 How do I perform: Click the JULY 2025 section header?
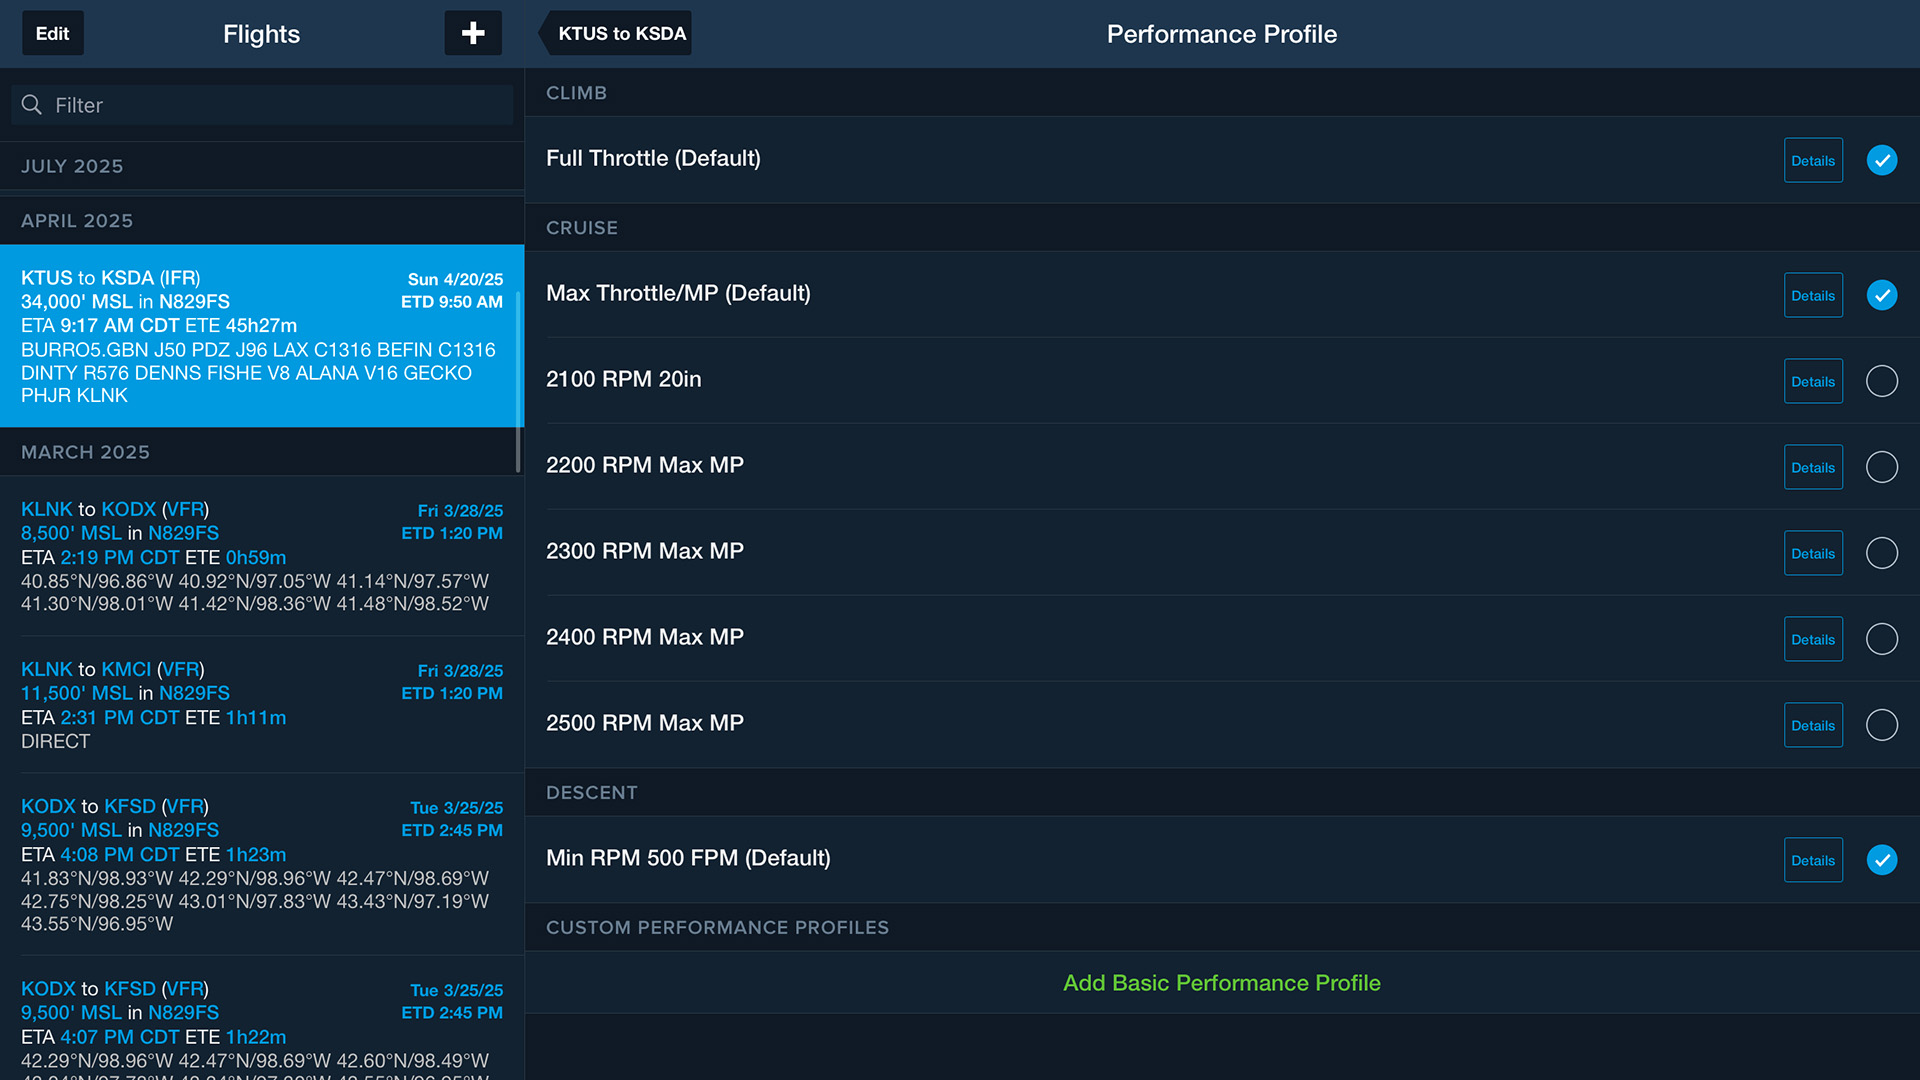click(262, 166)
